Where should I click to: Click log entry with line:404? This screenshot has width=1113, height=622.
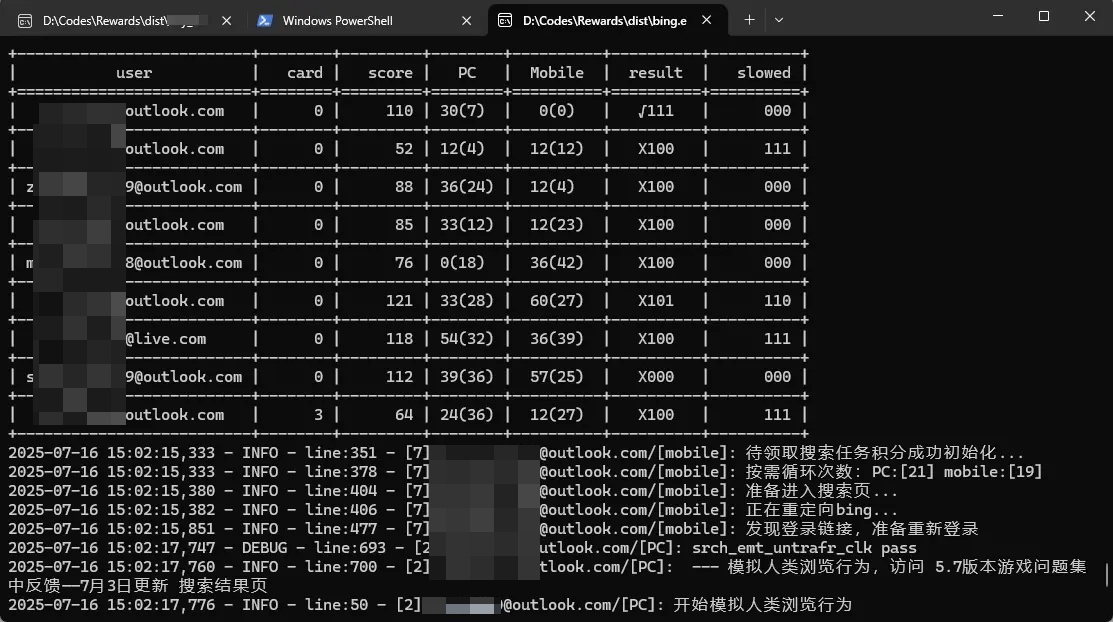(x=453, y=491)
